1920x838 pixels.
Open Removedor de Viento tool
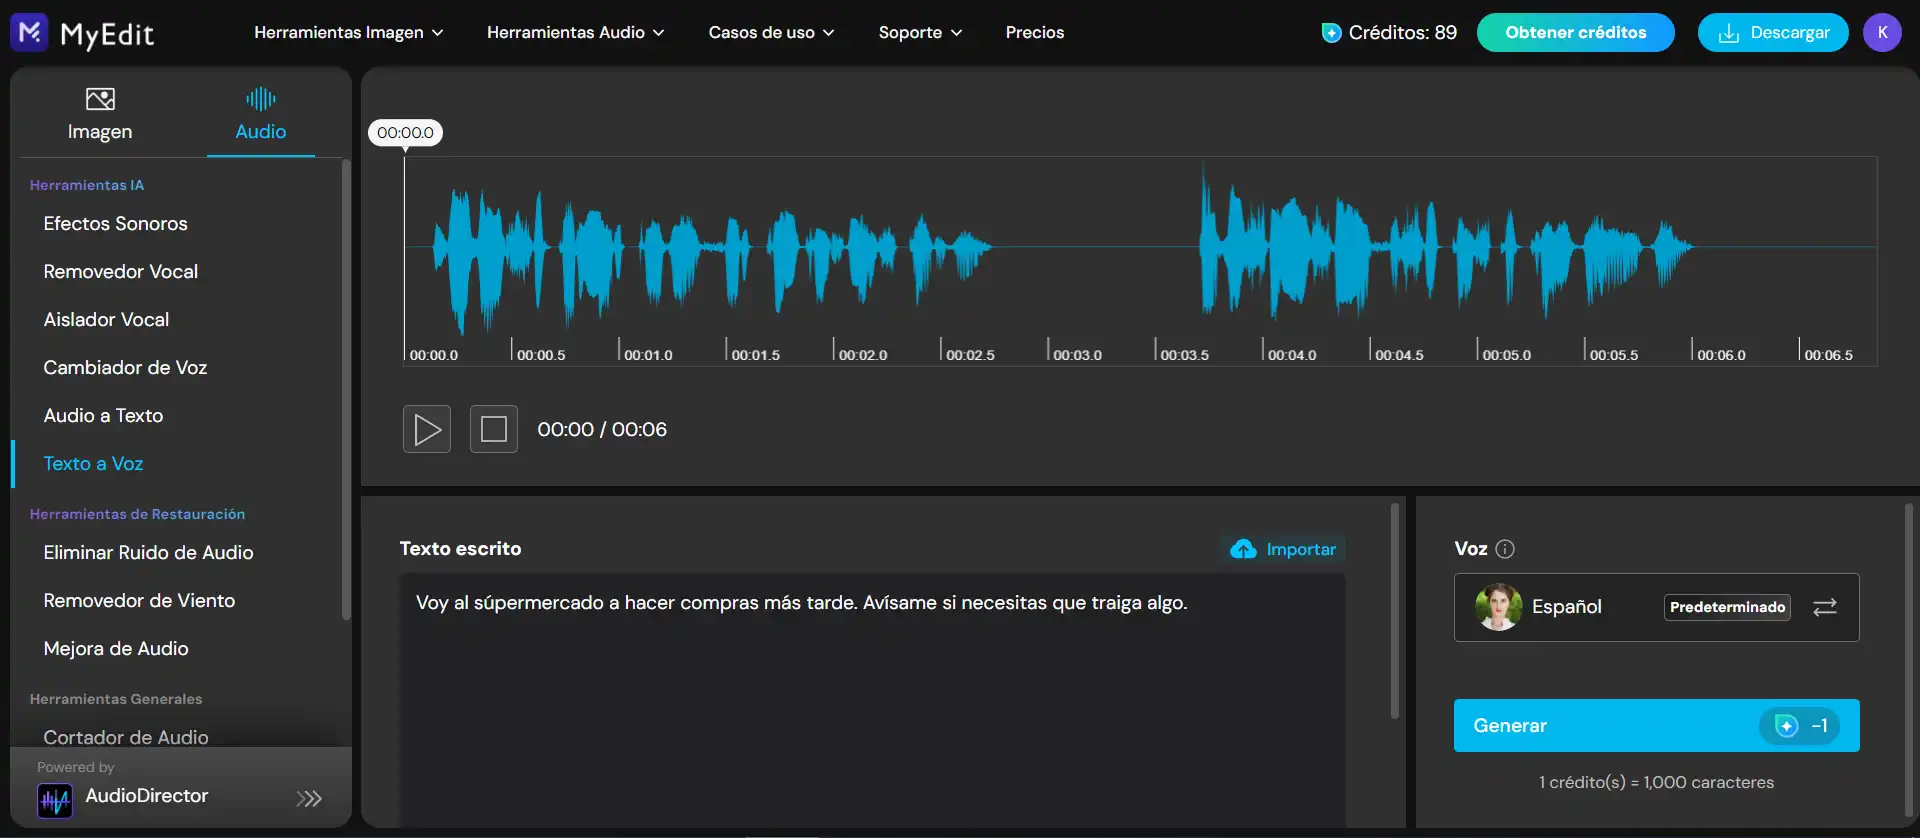(140, 601)
